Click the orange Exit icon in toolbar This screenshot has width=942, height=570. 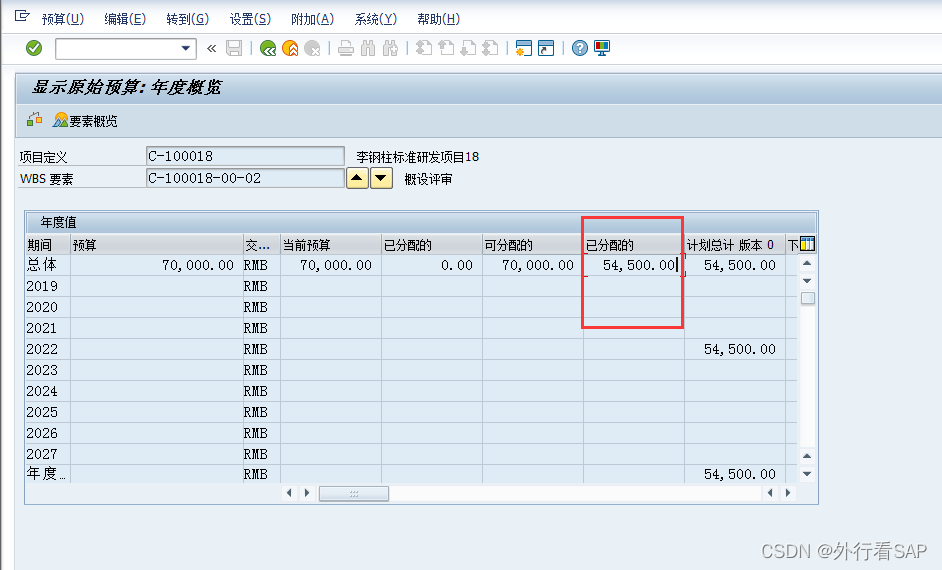pyautogui.click(x=290, y=48)
